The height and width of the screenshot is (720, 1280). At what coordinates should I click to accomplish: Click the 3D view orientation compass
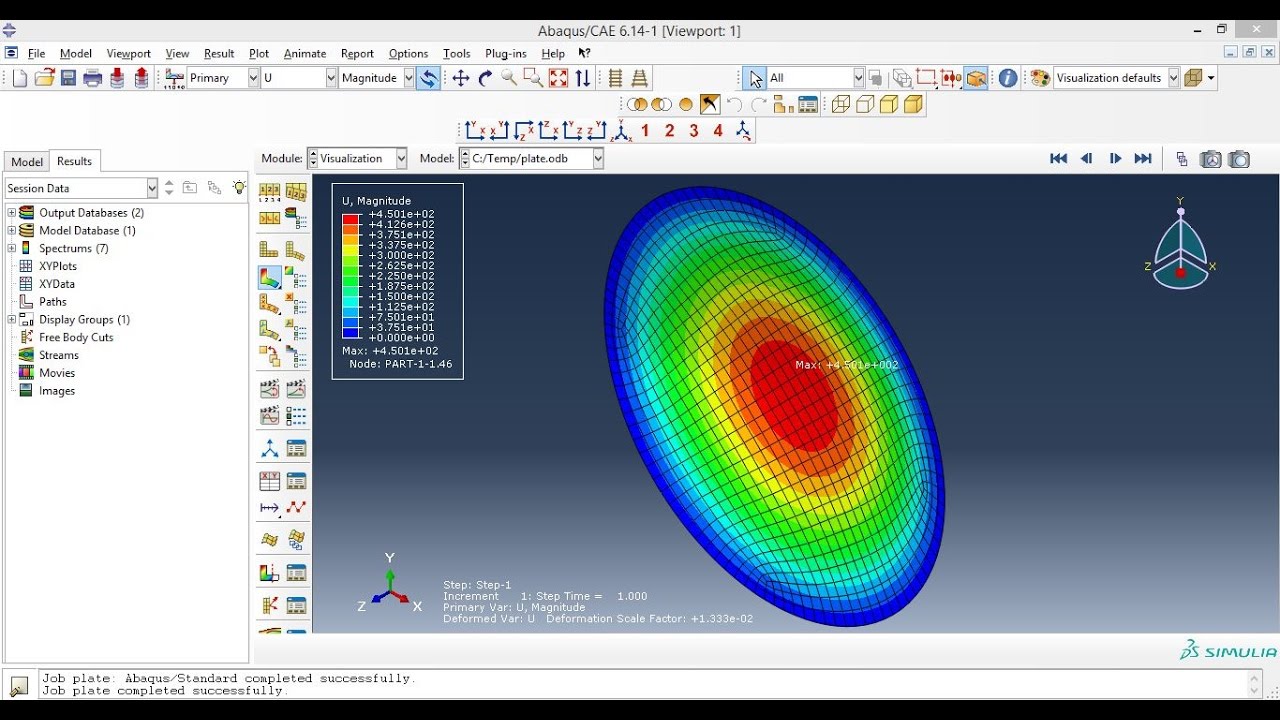[1181, 244]
